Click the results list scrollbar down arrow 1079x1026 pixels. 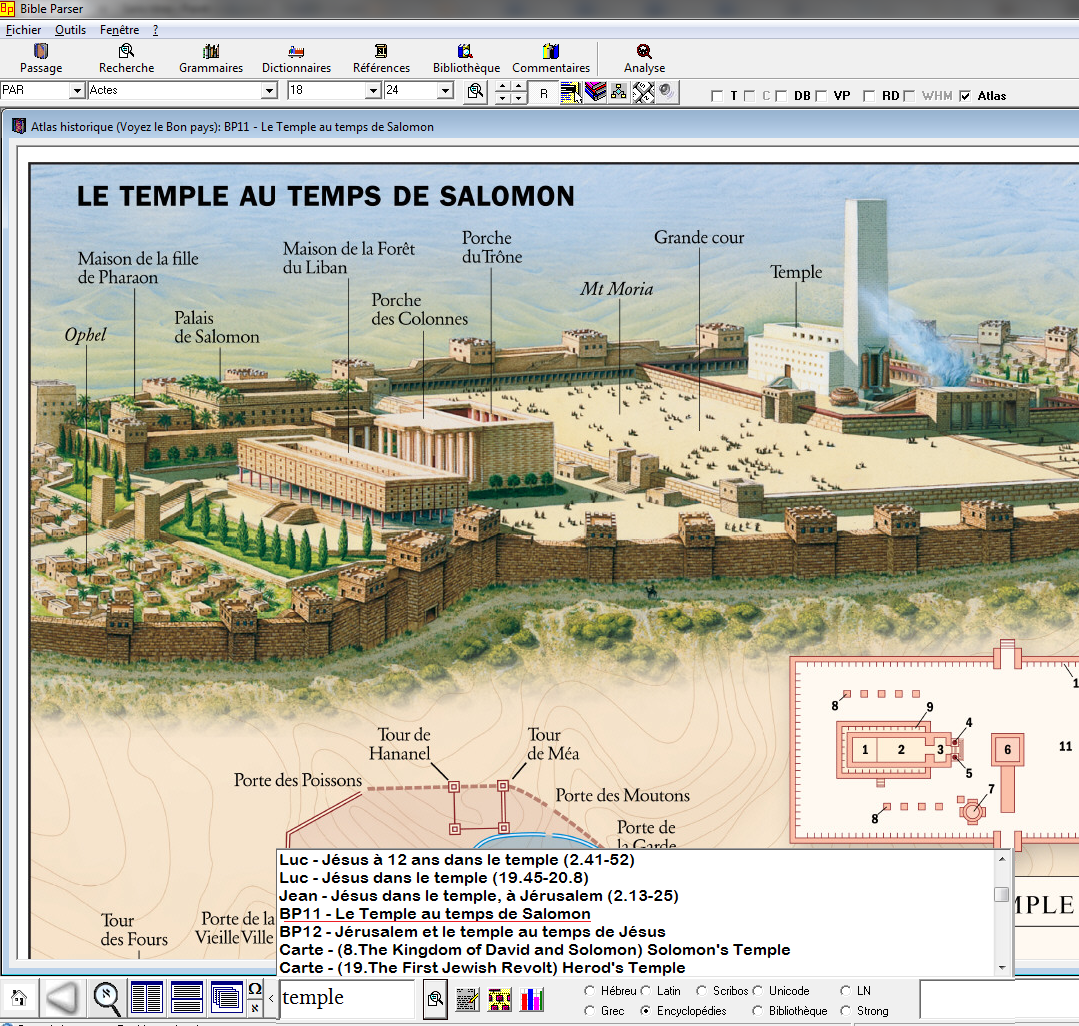pyautogui.click(x=1002, y=968)
